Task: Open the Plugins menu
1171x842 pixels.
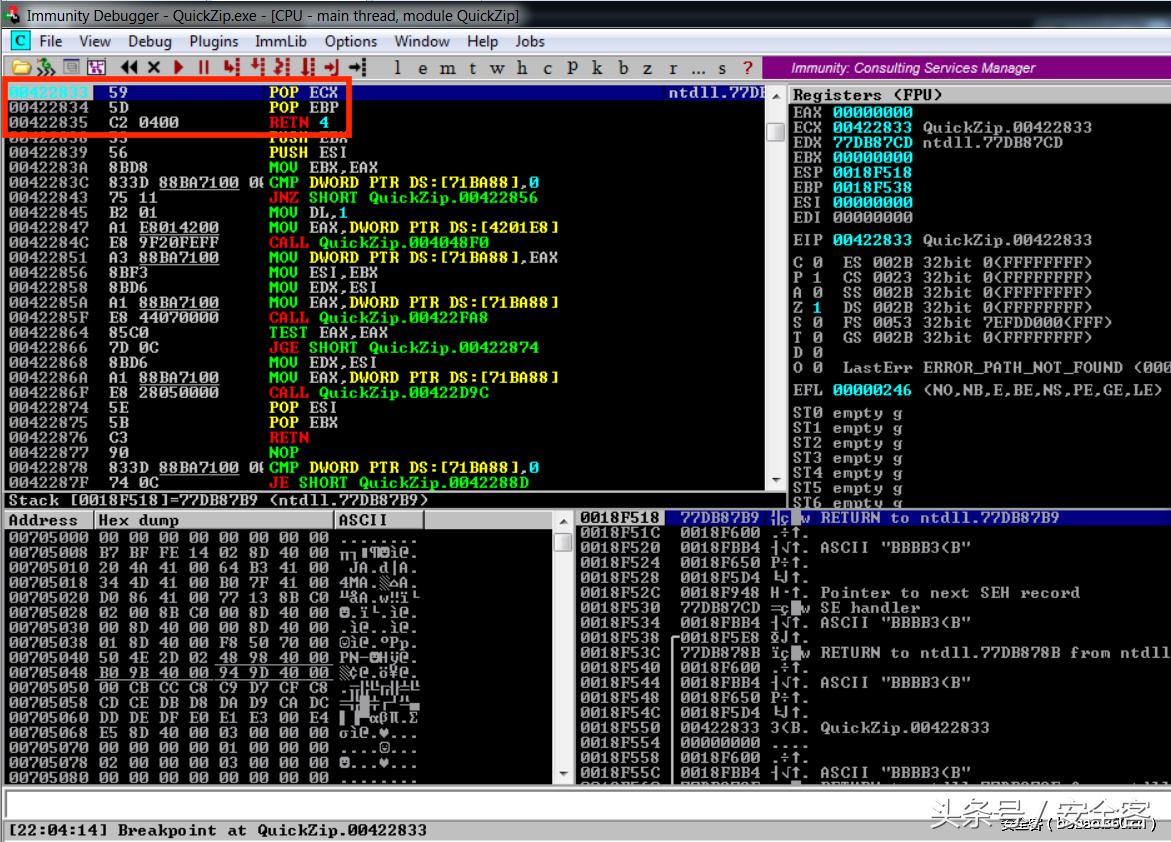Action: [213, 41]
